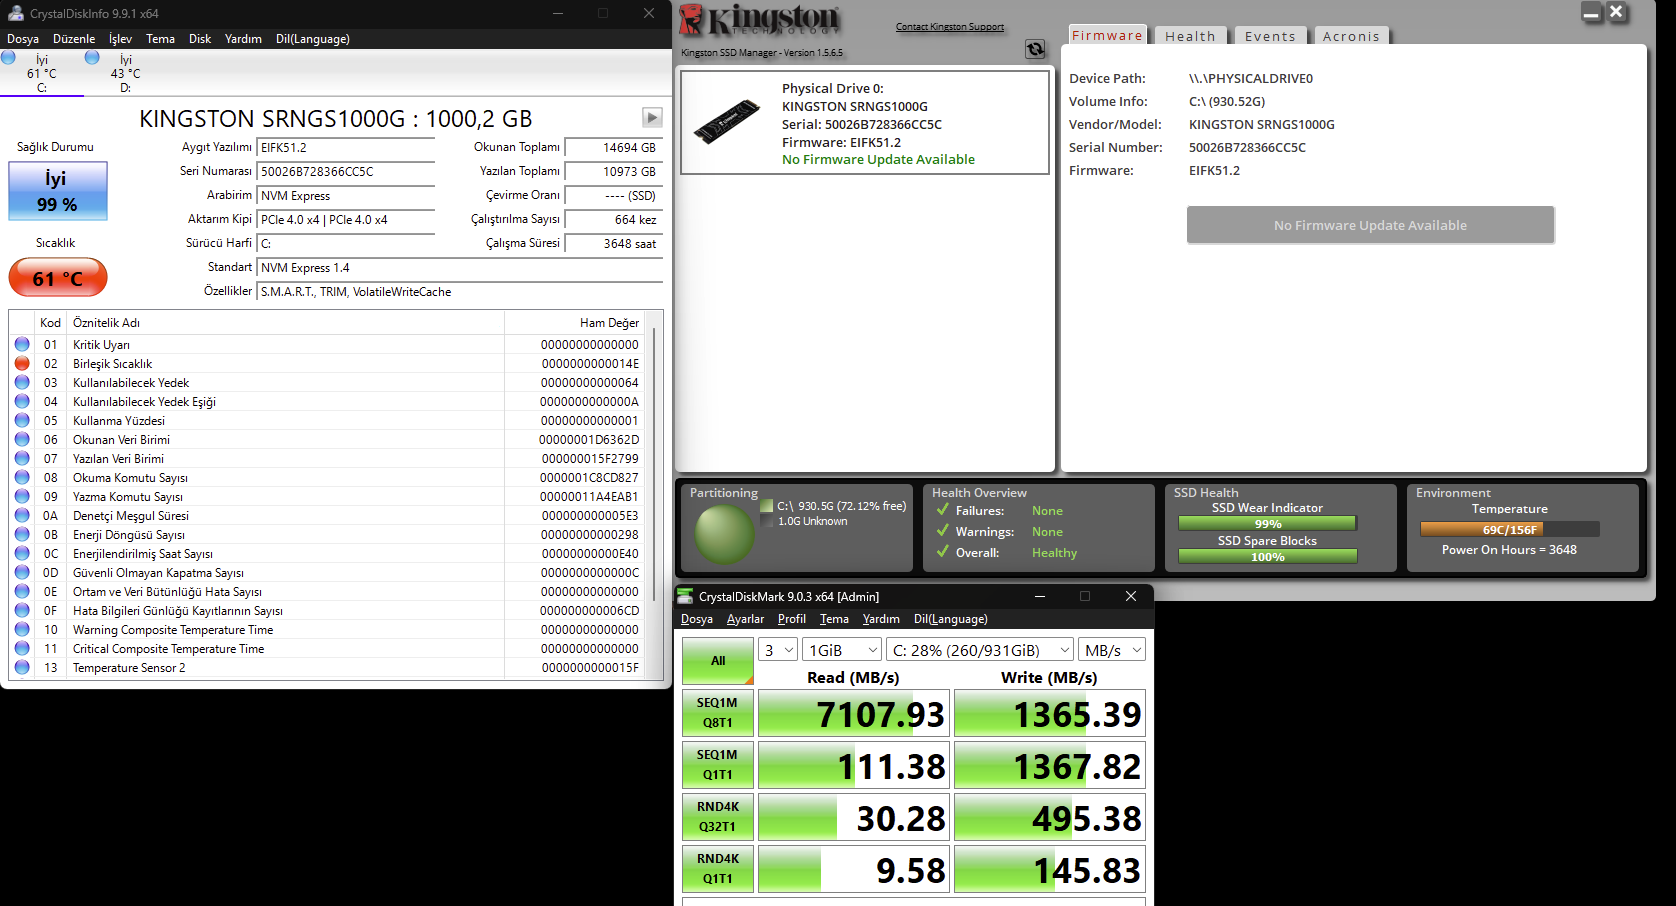Click the SSD Wear Indicator 99% bar
1676x906 pixels.
point(1267,523)
